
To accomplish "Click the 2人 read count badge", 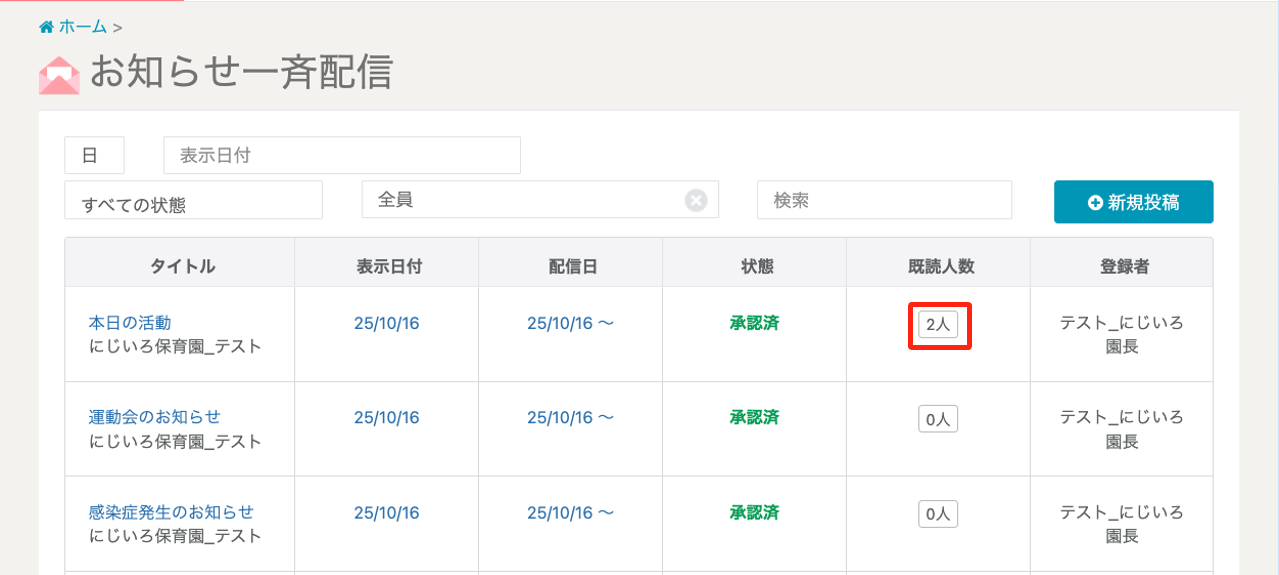I will click(x=938, y=325).
